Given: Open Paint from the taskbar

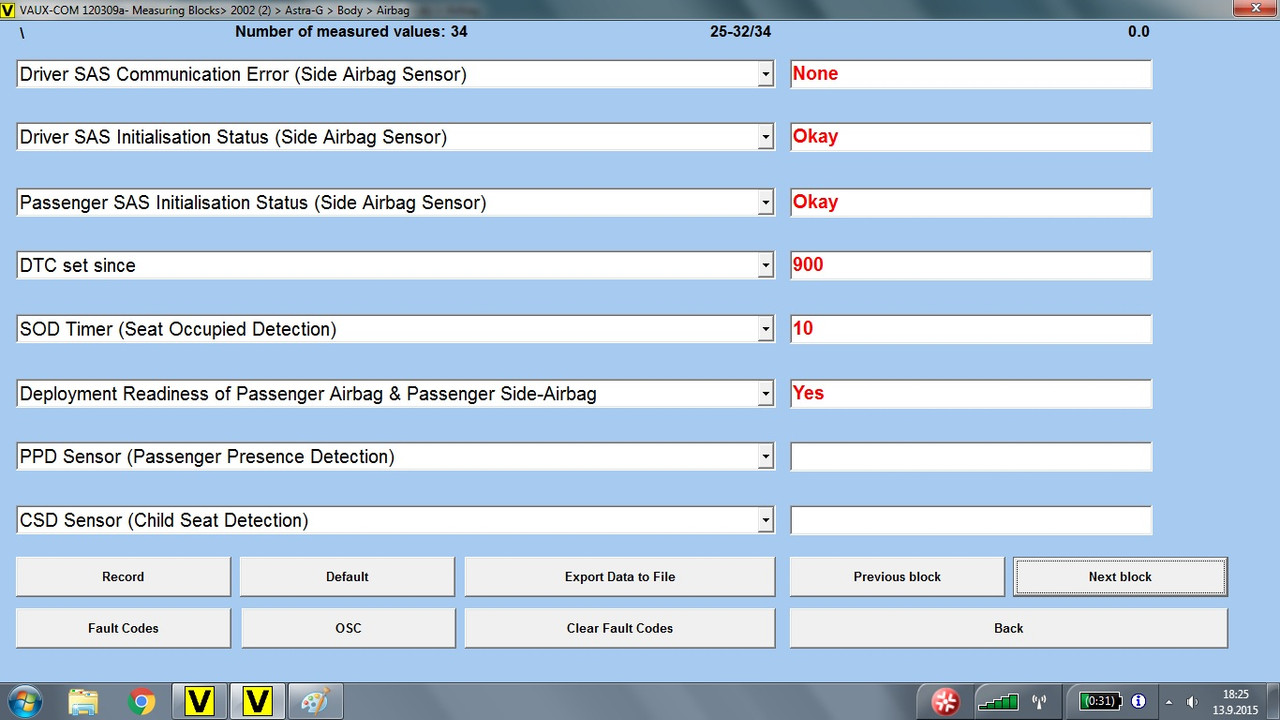Looking at the screenshot, I should click(316, 702).
